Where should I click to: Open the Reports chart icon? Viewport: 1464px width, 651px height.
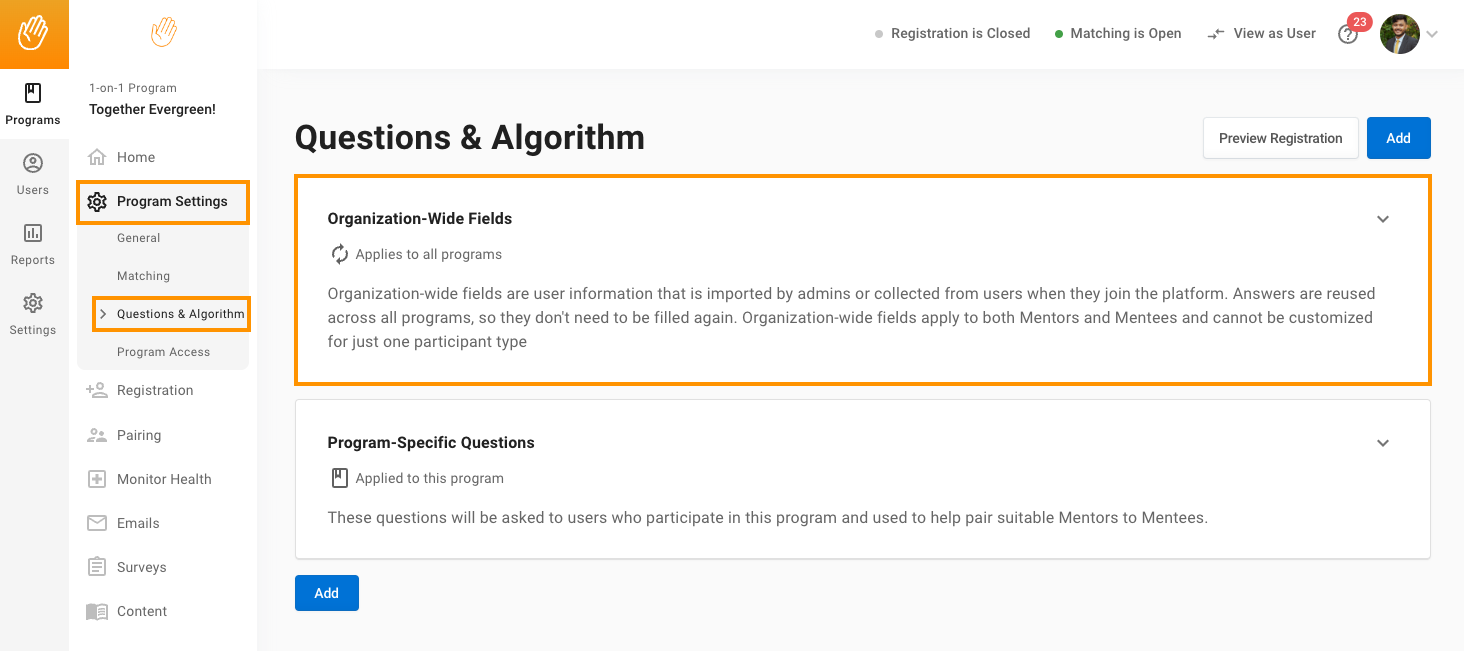tap(33, 234)
